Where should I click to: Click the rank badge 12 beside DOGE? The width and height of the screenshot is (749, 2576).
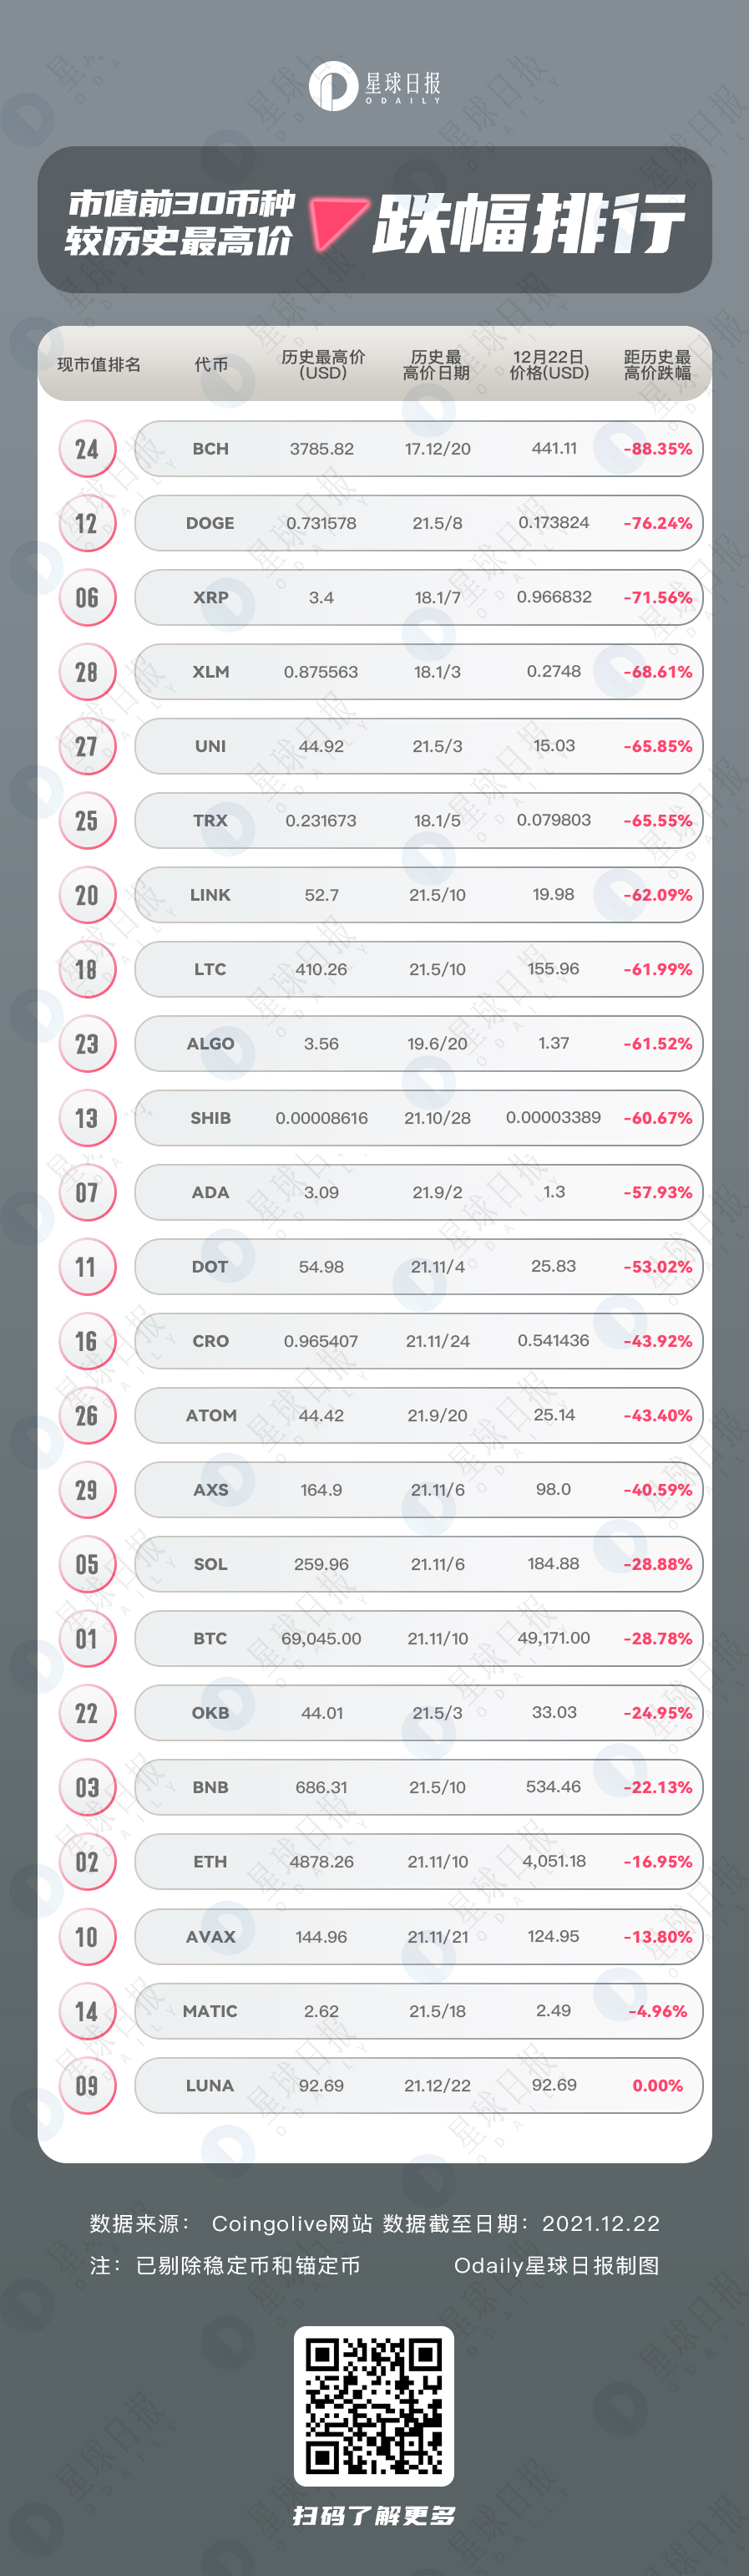(x=87, y=523)
